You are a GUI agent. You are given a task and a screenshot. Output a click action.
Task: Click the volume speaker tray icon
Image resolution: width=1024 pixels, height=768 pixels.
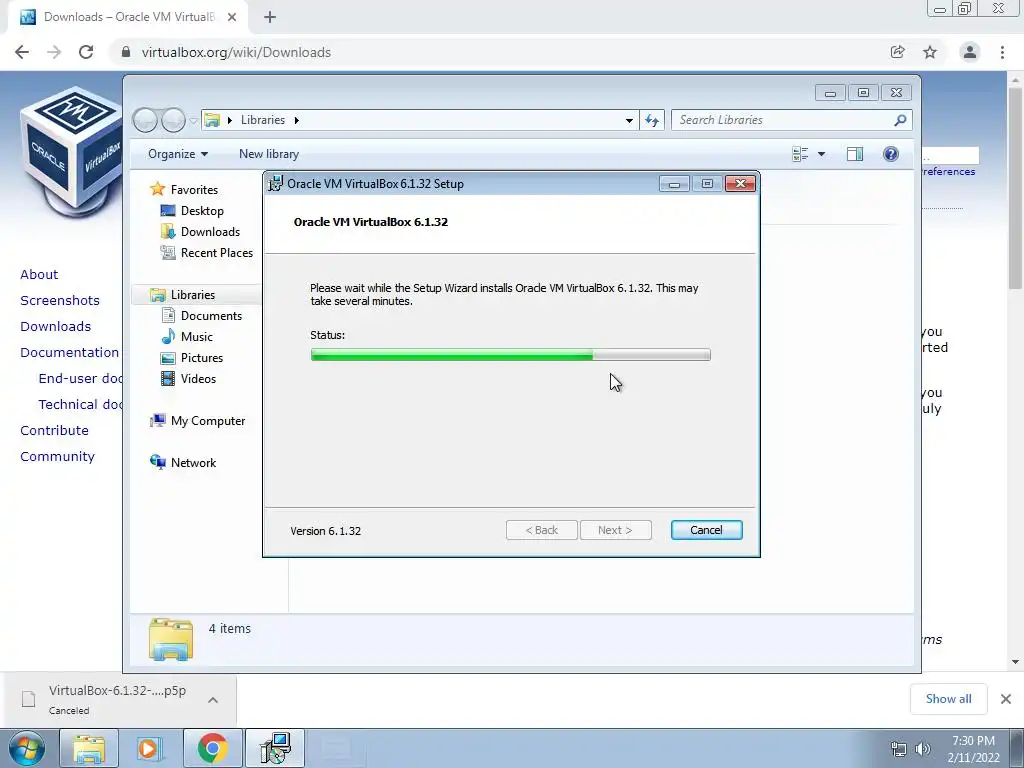(923, 749)
